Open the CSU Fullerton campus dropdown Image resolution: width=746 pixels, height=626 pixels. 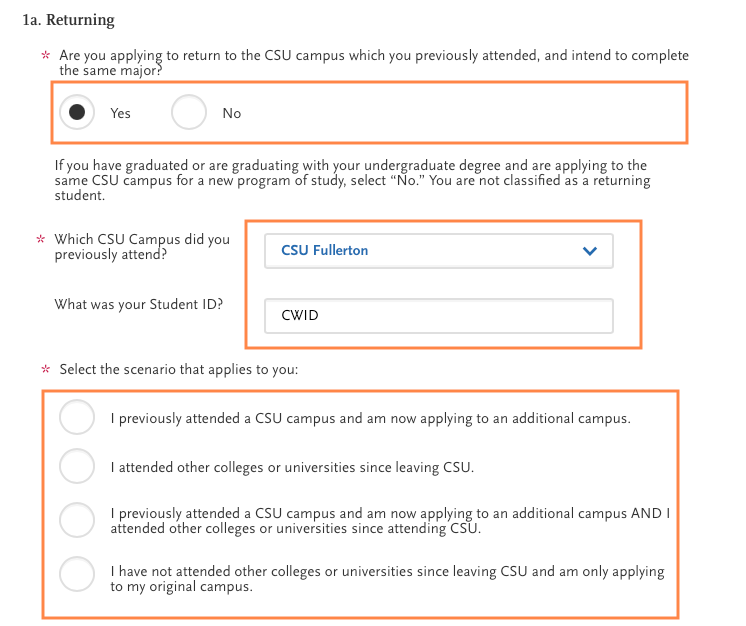(x=438, y=251)
